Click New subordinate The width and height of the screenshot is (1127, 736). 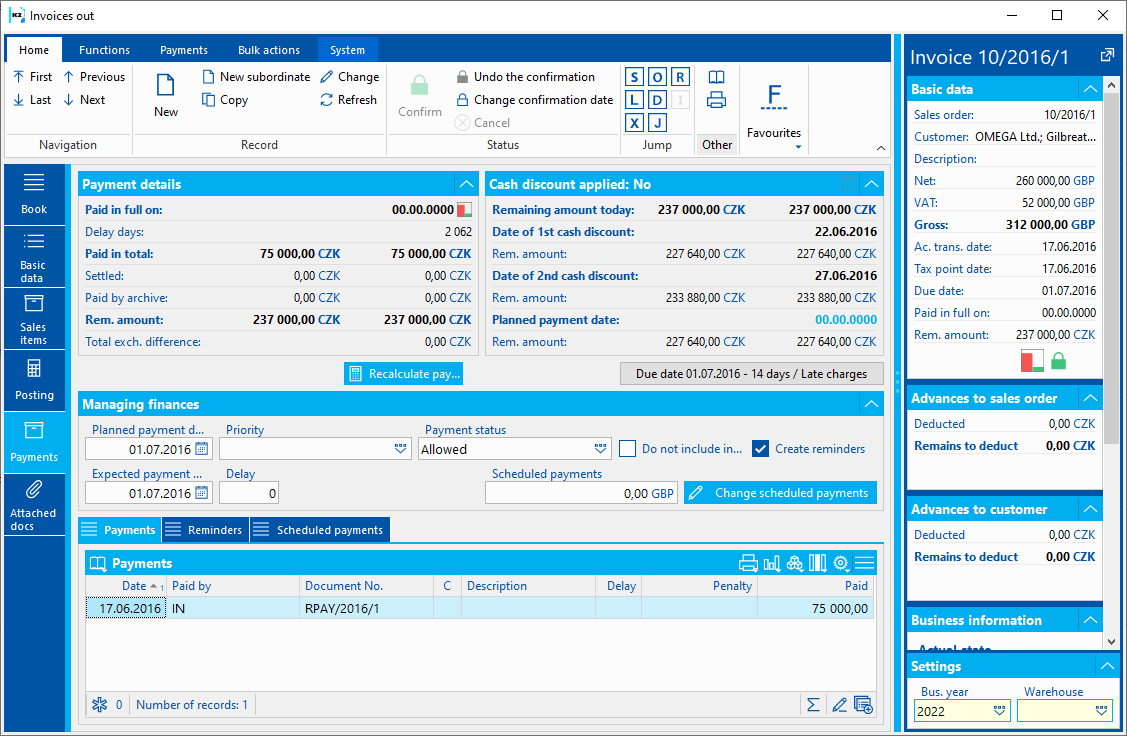[256, 77]
